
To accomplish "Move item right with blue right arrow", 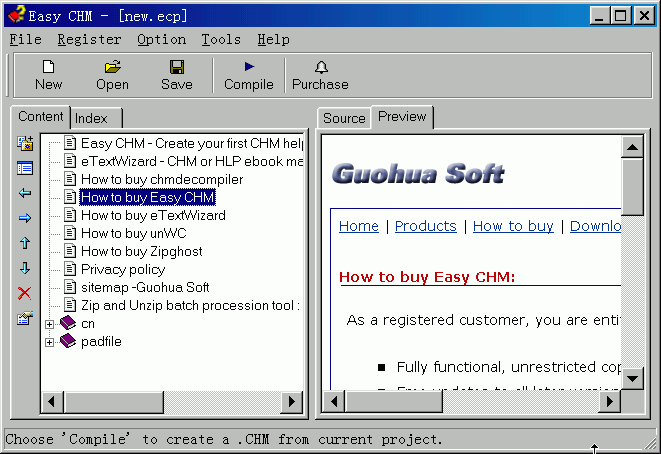I will click(25, 218).
